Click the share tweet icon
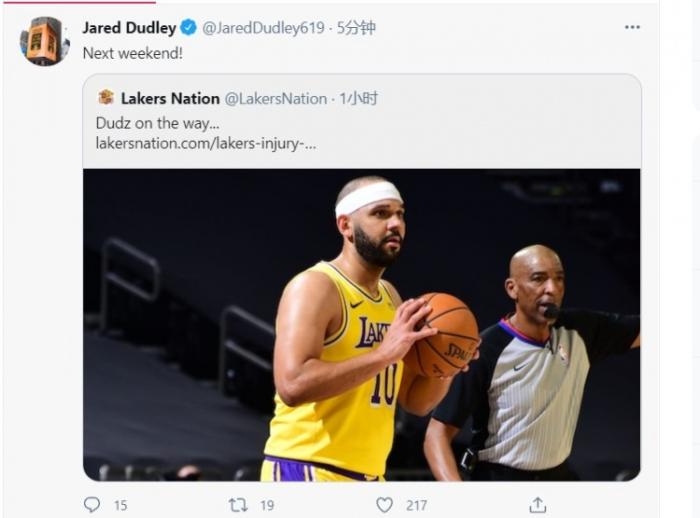Viewport: 700px width, 518px height. pyautogui.click(x=538, y=505)
